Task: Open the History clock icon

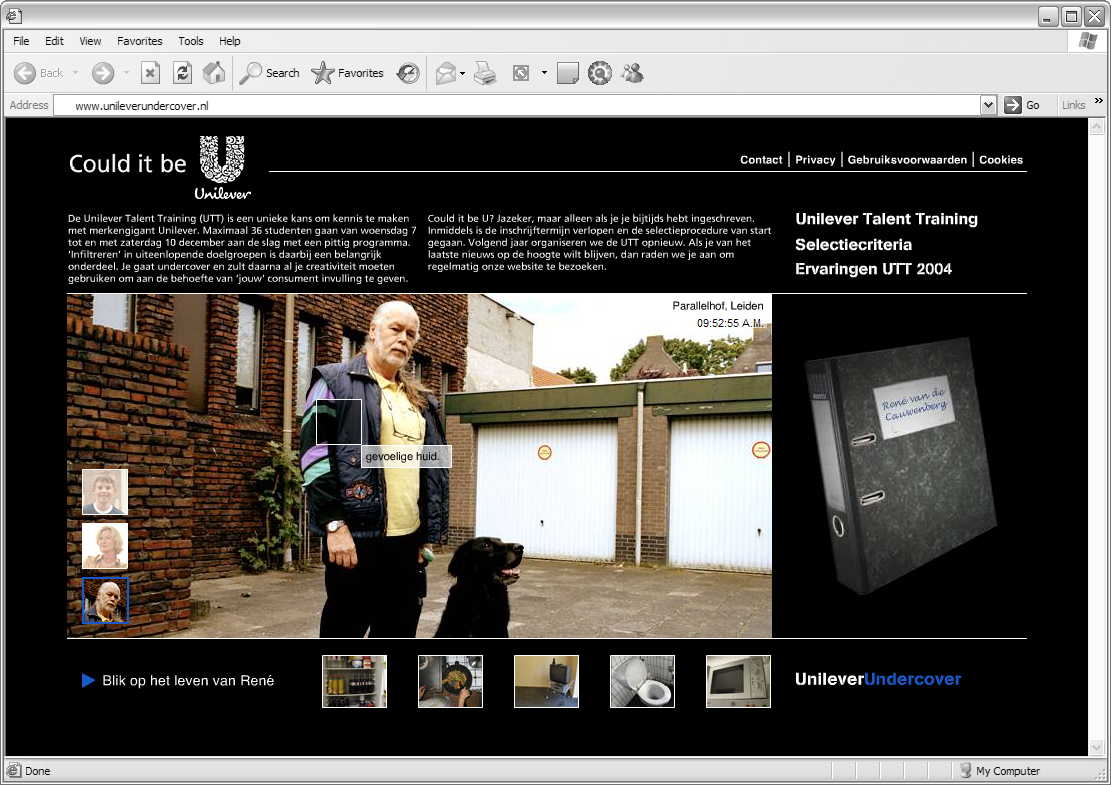Action: pos(408,73)
